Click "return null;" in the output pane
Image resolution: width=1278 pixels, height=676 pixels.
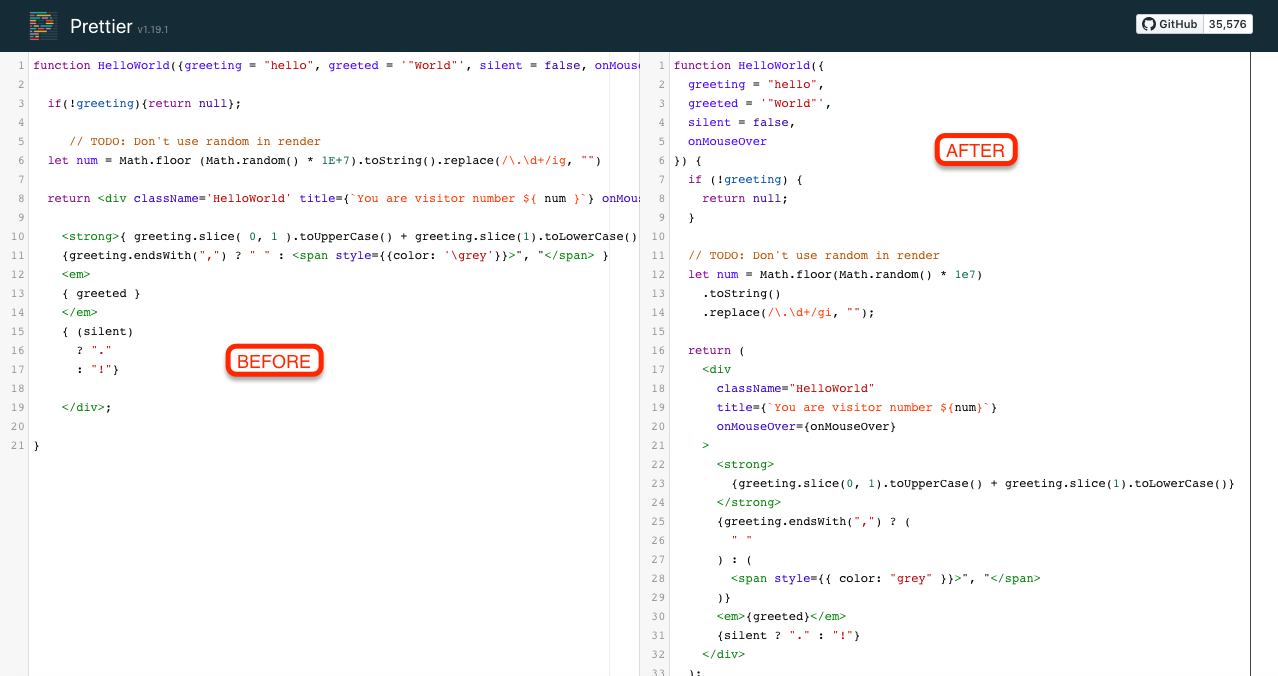[x=745, y=198]
